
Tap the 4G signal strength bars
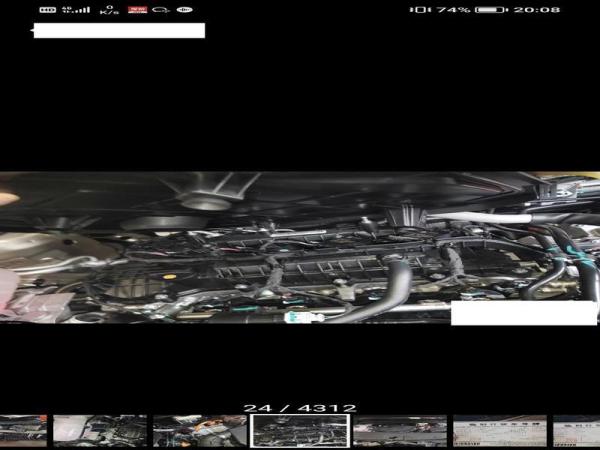click(x=75, y=10)
